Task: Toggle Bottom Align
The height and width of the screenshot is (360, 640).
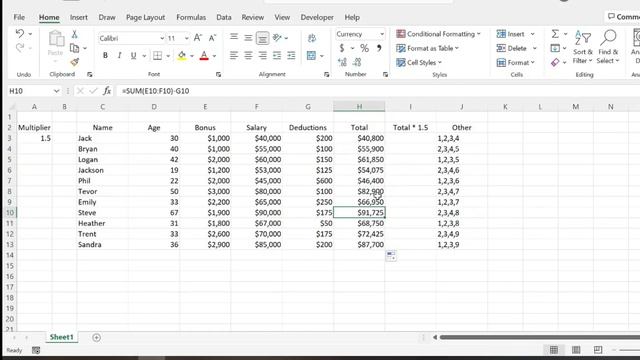Action: click(262, 38)
